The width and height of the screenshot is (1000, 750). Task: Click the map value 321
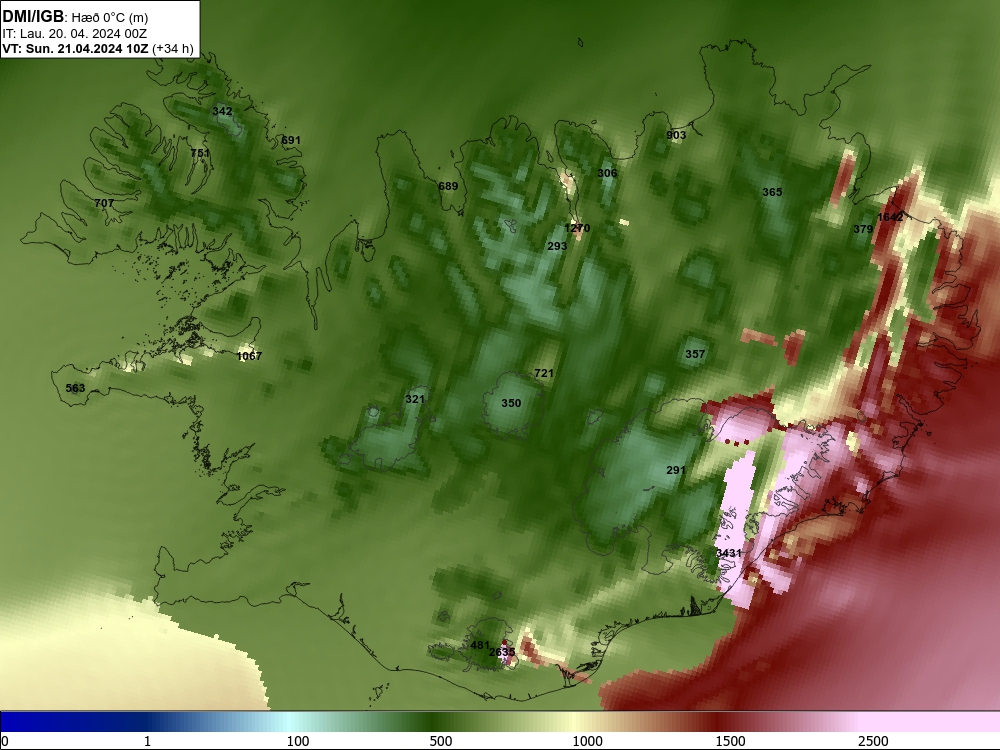pyautogui.click(x=415, y=399)
